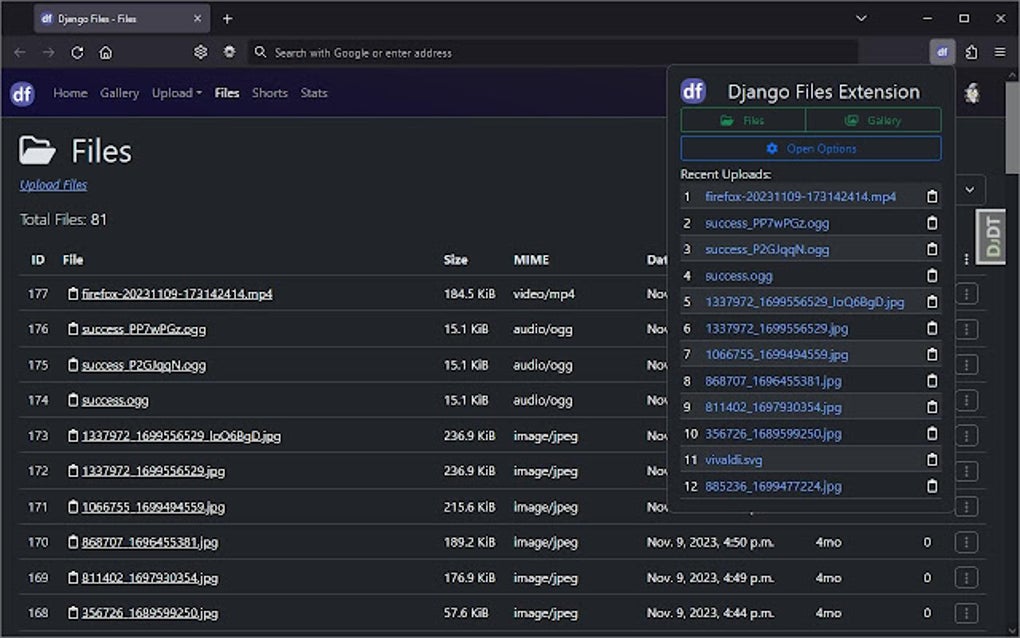The image size is (1020, 638).
Task: Open the list-all-tabs chevron in the tab strip
Action: pyautogui.click(x=861, y=18)
